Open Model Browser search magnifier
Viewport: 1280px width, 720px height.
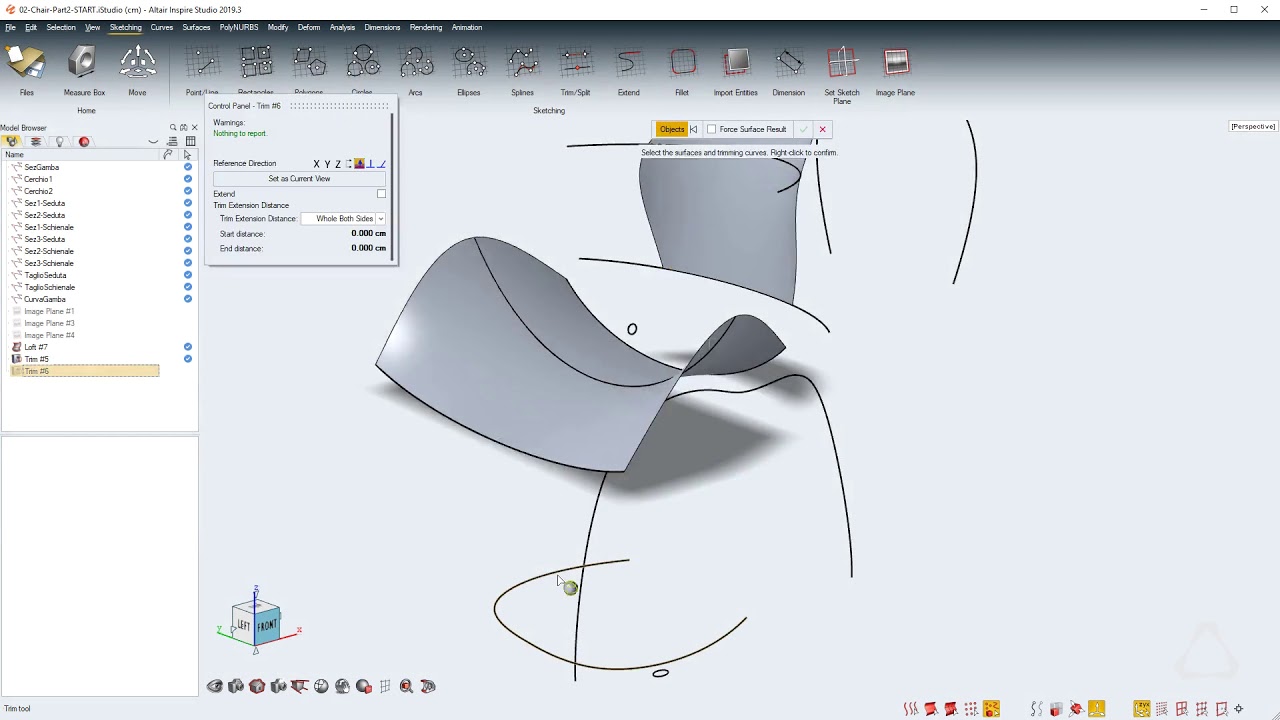pos(173,128)
